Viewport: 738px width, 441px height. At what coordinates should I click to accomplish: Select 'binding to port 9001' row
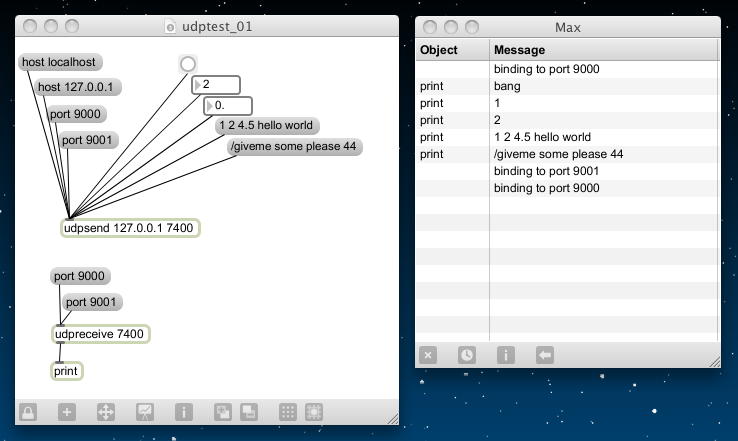coord(567,171)
